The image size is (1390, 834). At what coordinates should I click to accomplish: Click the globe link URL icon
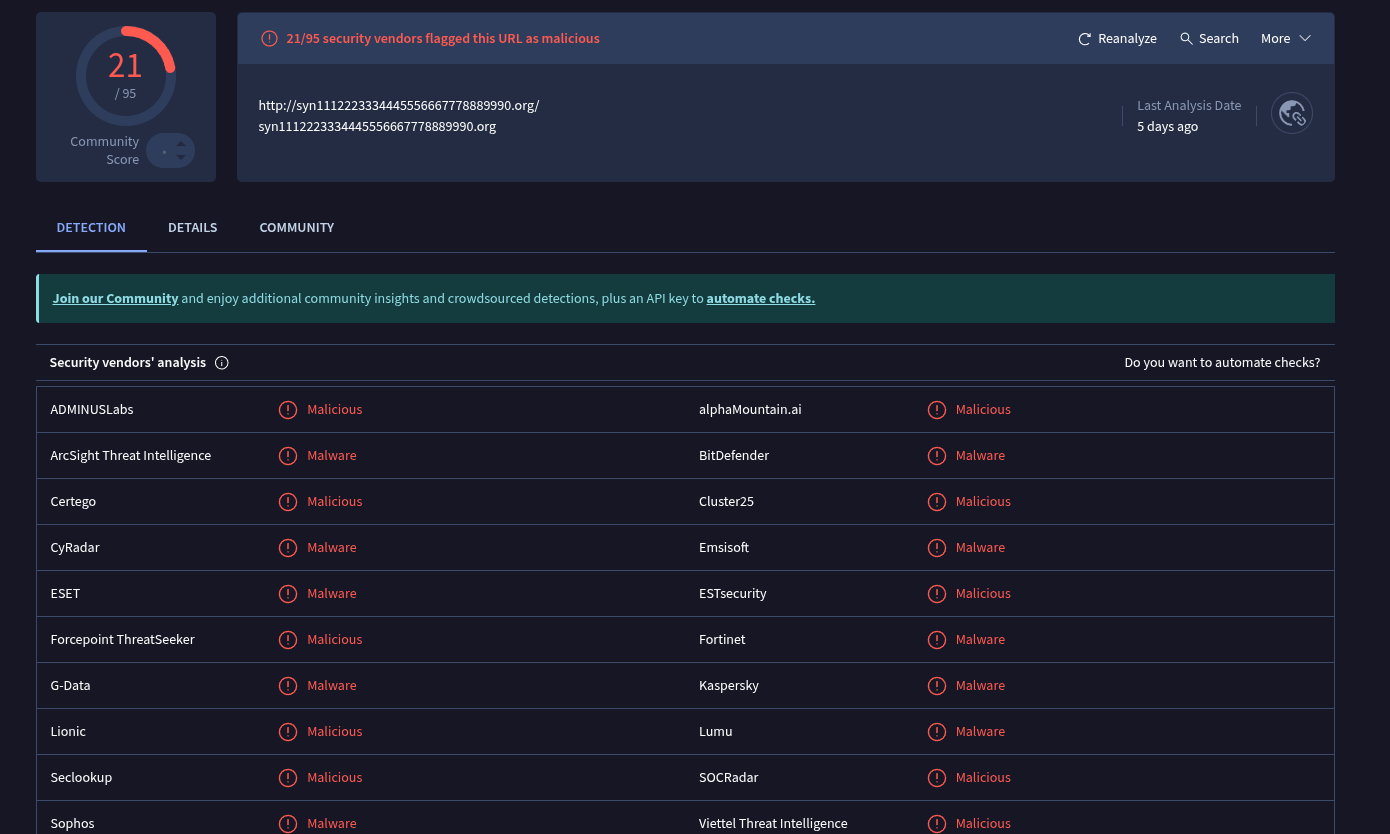tap(1292, 113)
